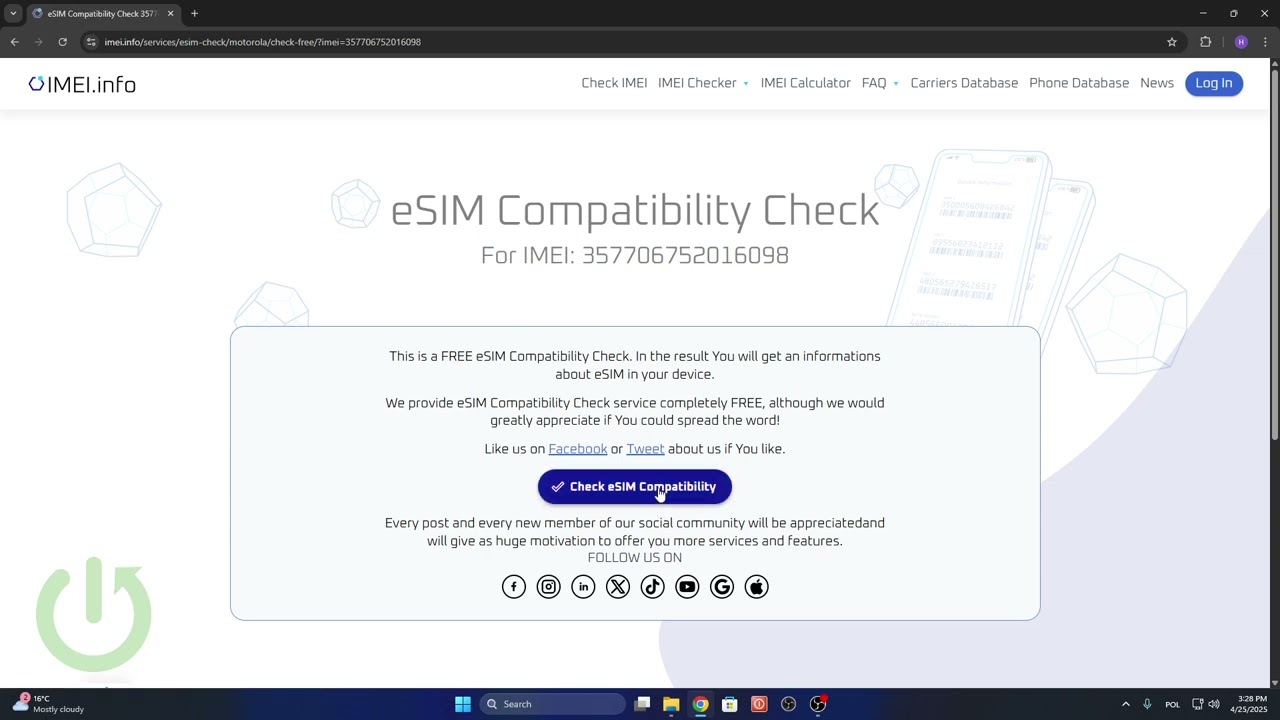Open Chrome three-dot menu
This screenshot has height=720, width=1280.
pyautogui.click(x=1265, y=42)
